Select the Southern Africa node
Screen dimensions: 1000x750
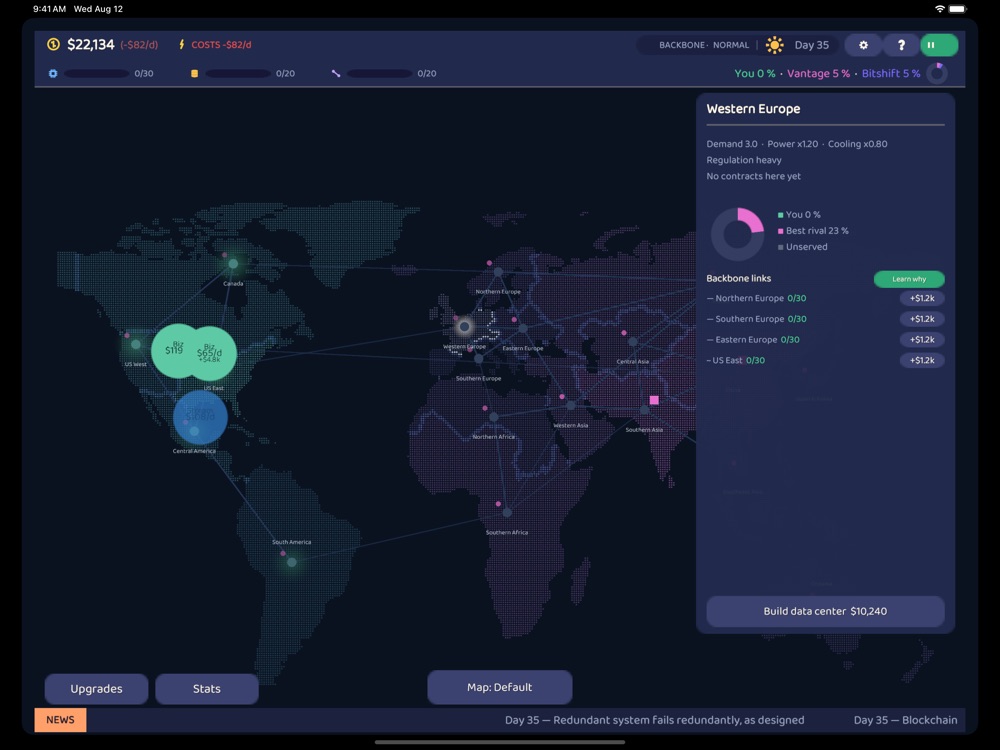[x=507, y=512]
